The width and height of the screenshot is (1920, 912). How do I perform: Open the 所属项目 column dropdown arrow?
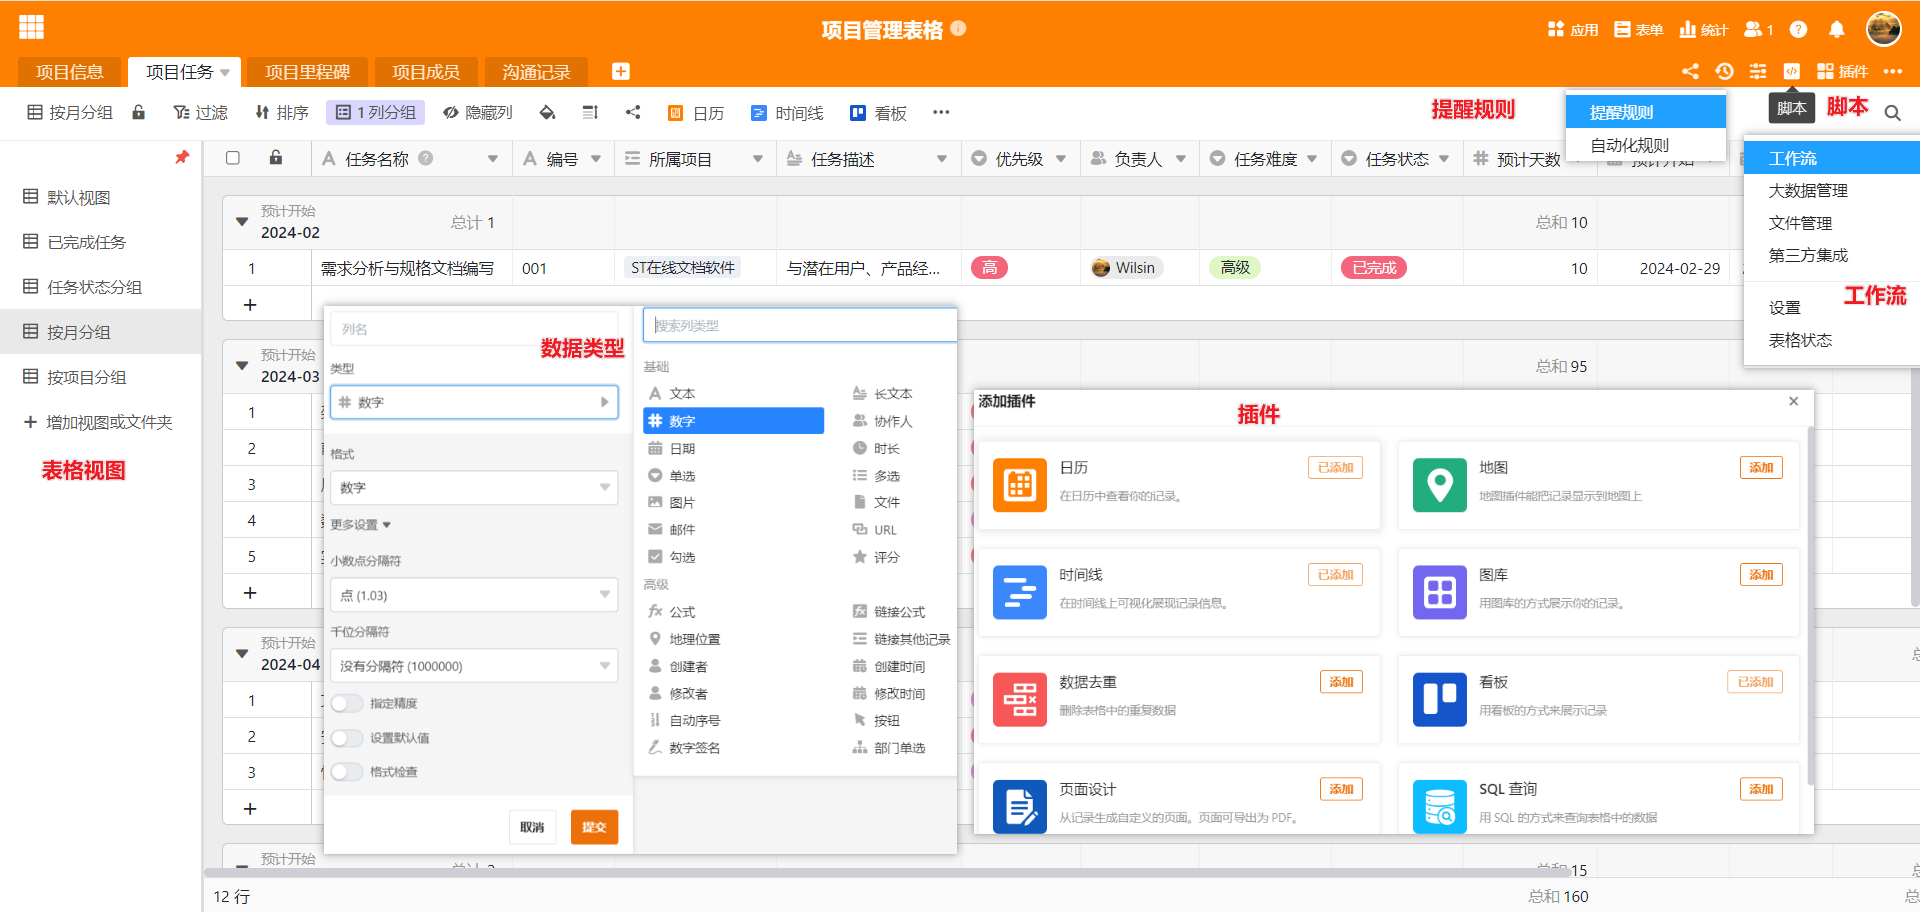click(758, 159)
